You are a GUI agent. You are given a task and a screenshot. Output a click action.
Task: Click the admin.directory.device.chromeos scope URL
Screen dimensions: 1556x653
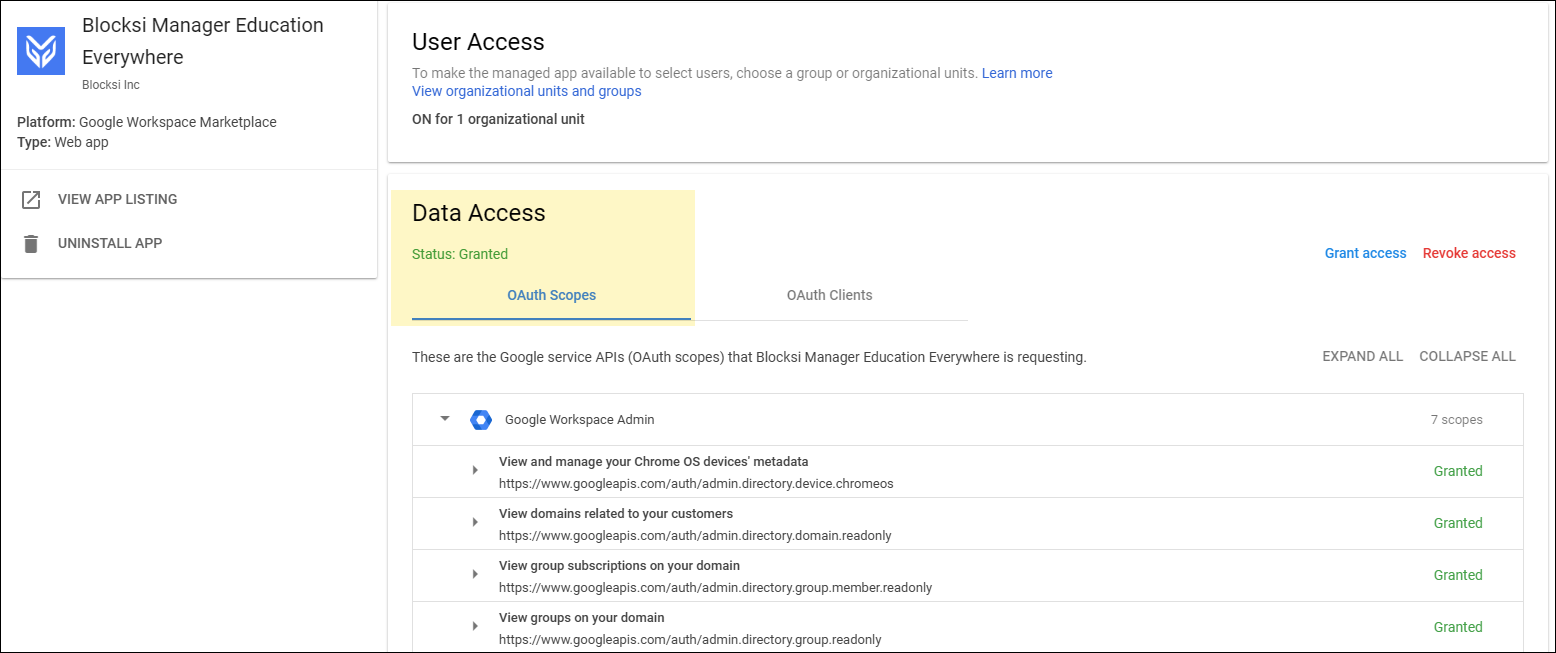coord(696,483)
